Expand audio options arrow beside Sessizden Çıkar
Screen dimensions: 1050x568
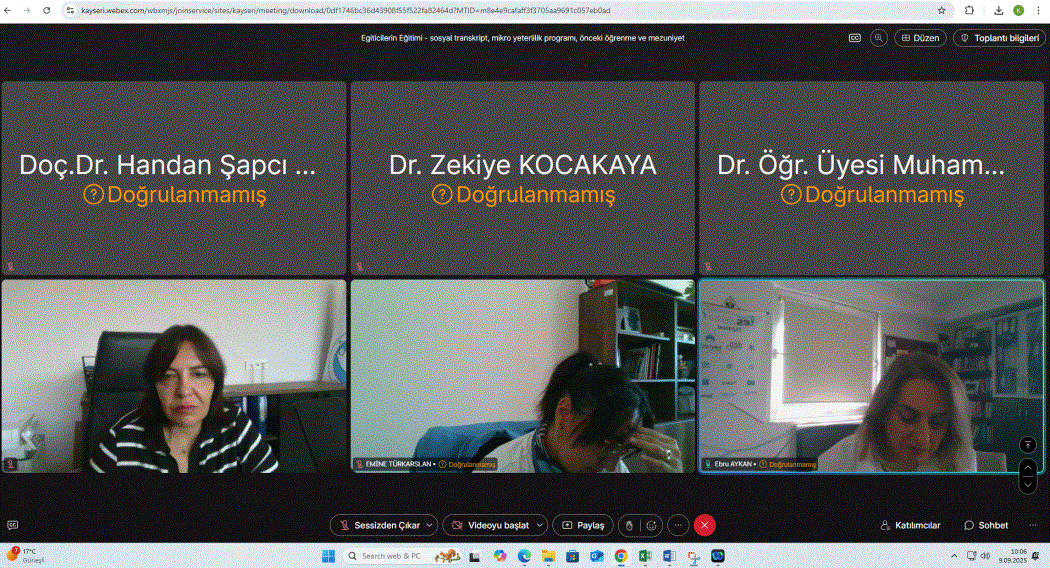pyautogui.click(x=430, y=525)
